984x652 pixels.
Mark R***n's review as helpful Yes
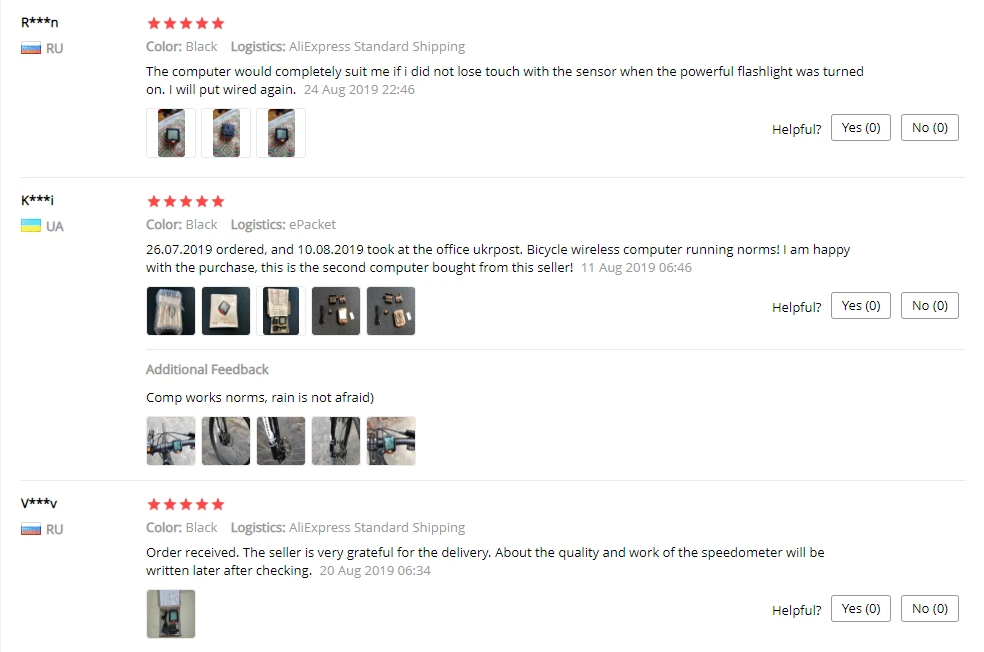pos(860,127)
